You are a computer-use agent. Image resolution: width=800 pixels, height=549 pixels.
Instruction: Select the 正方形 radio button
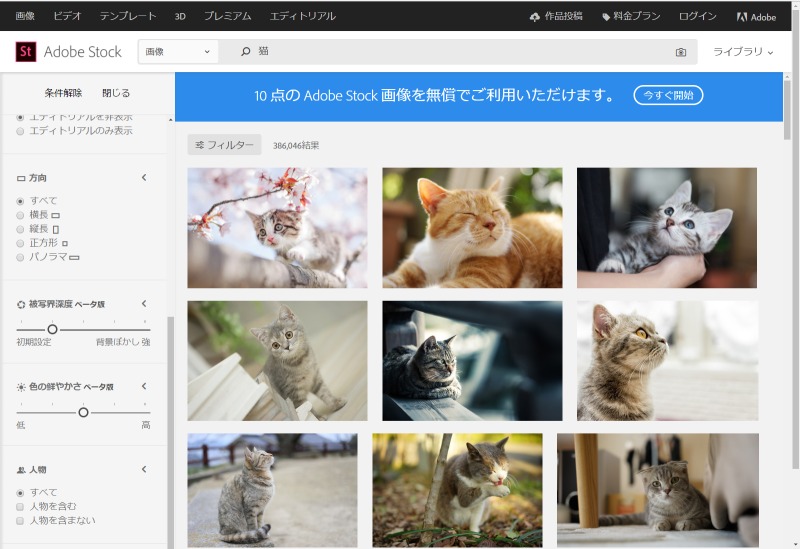(x=20, y=243)
